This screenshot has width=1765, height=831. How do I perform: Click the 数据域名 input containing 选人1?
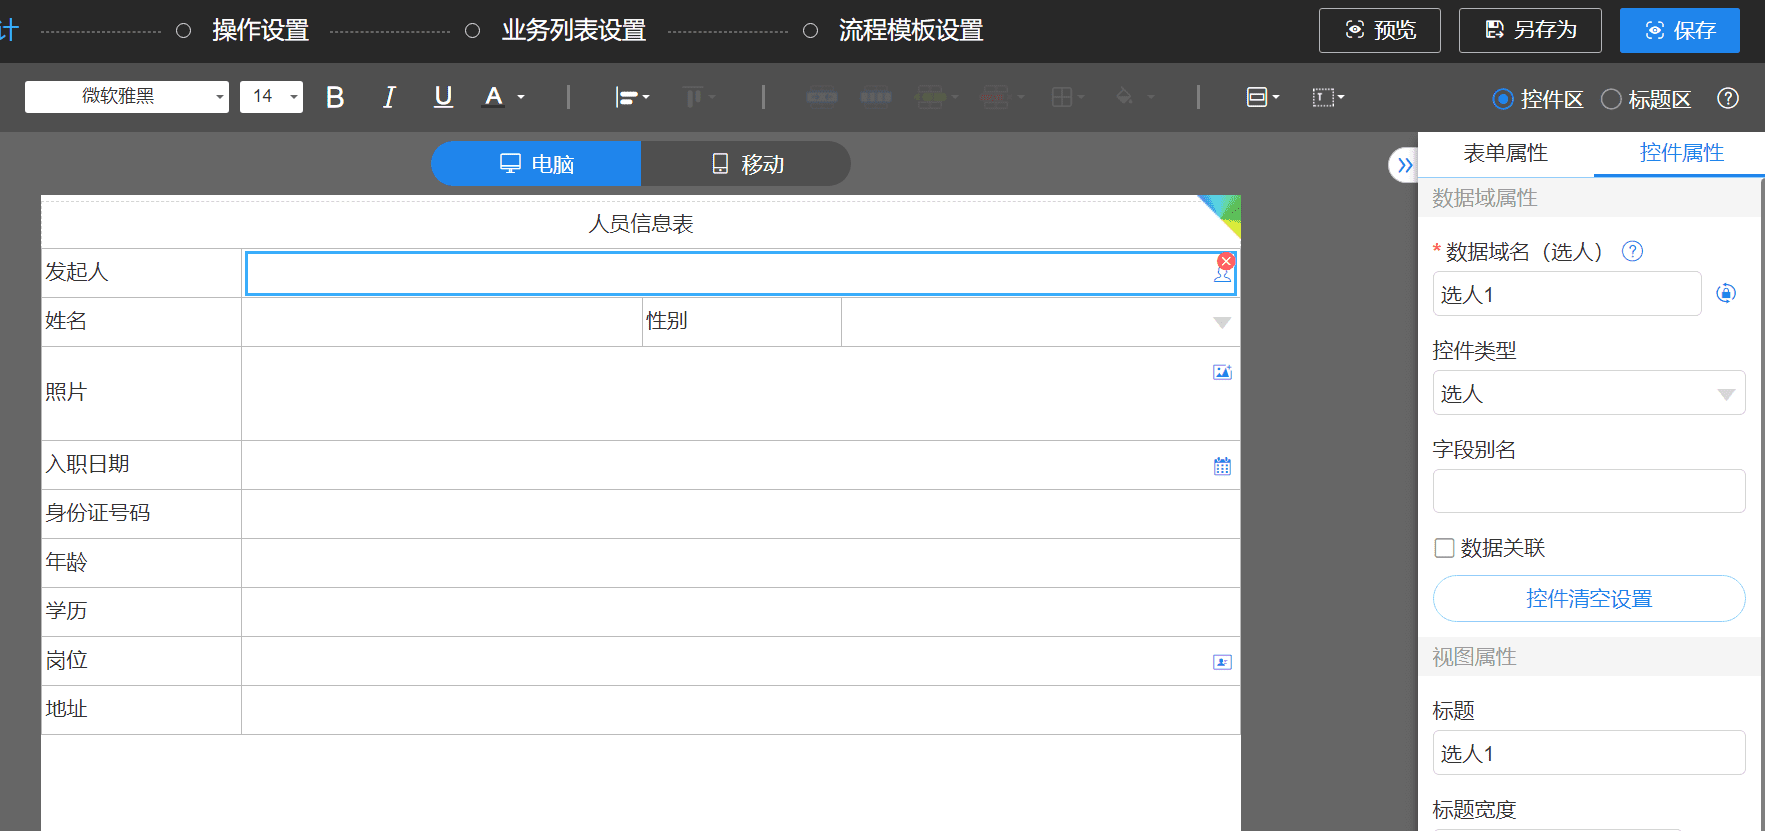click(x=1567, y=294)
